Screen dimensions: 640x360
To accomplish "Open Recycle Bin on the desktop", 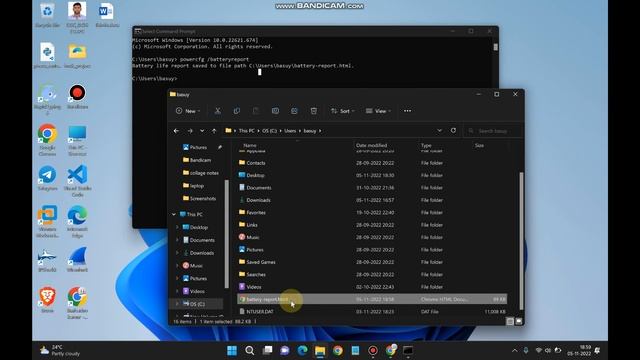I will click(47, 16).
